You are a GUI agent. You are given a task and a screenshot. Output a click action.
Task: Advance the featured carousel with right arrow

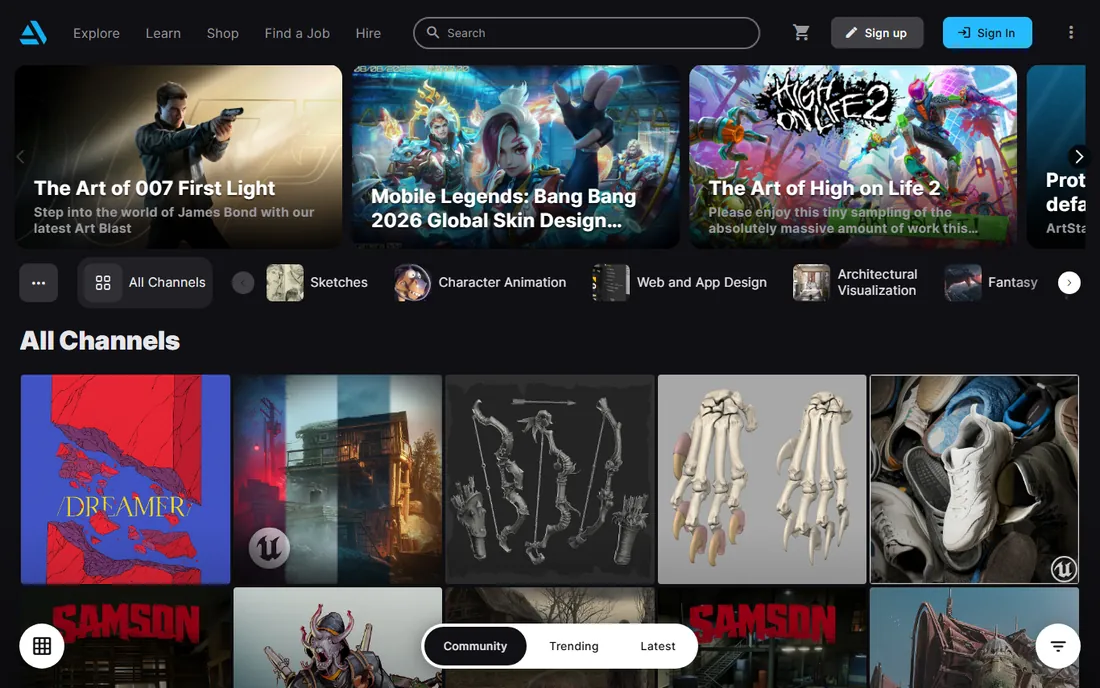tap(1079, 156)
